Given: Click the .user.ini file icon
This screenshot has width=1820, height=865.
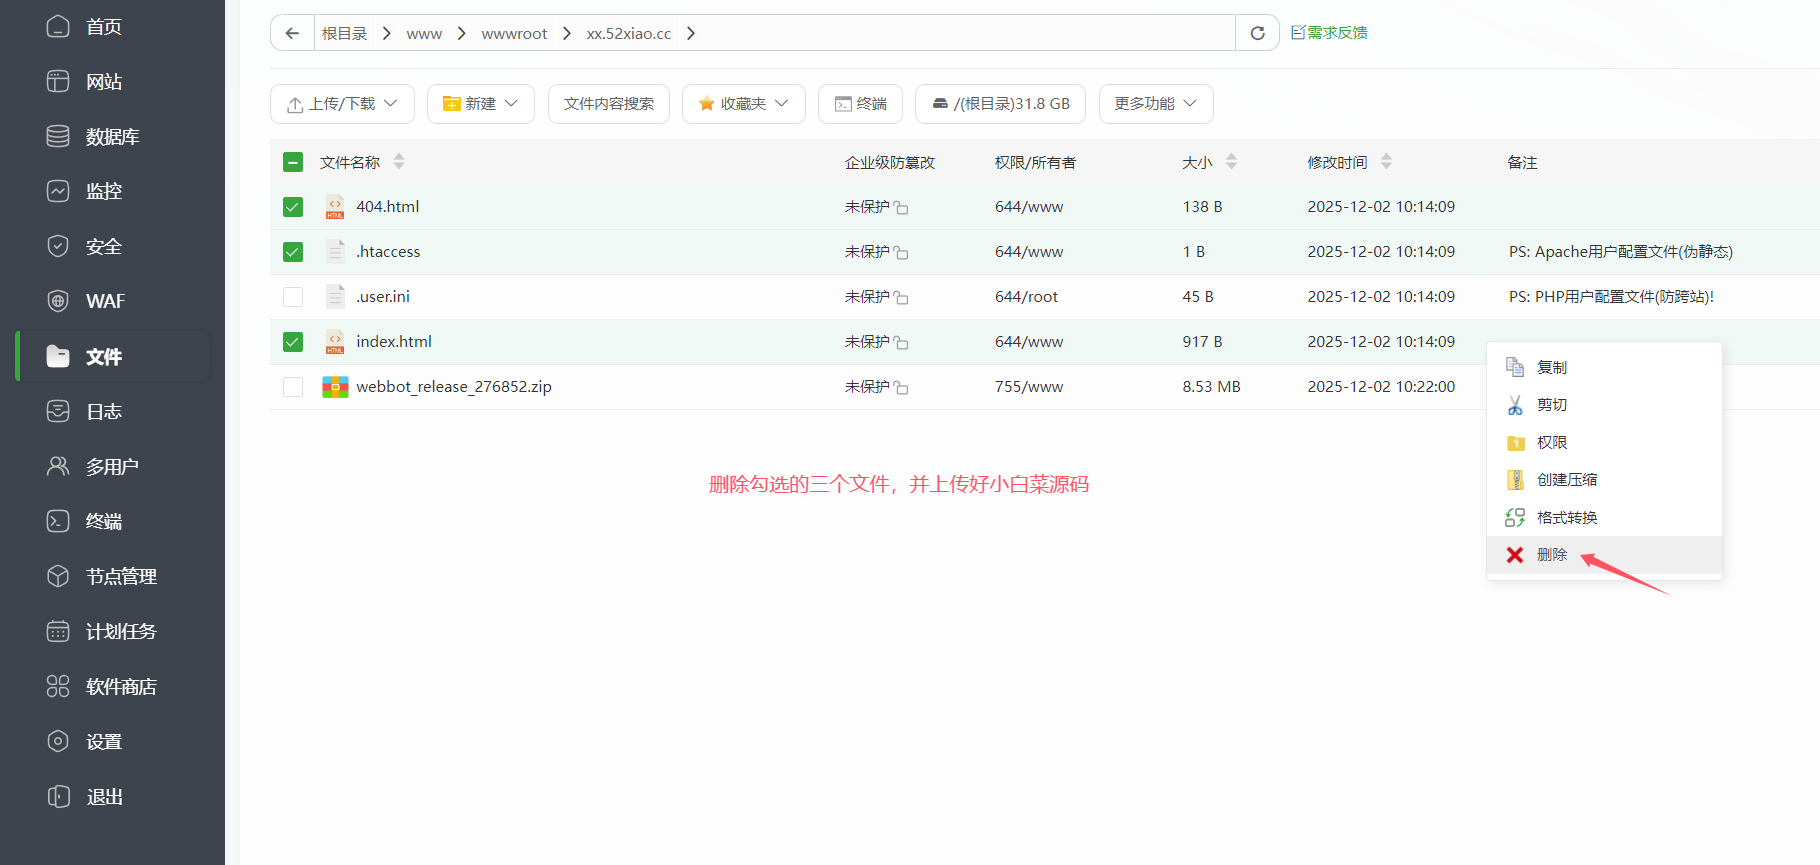Looking at the screenshot, I should click(x=335, y=297).
